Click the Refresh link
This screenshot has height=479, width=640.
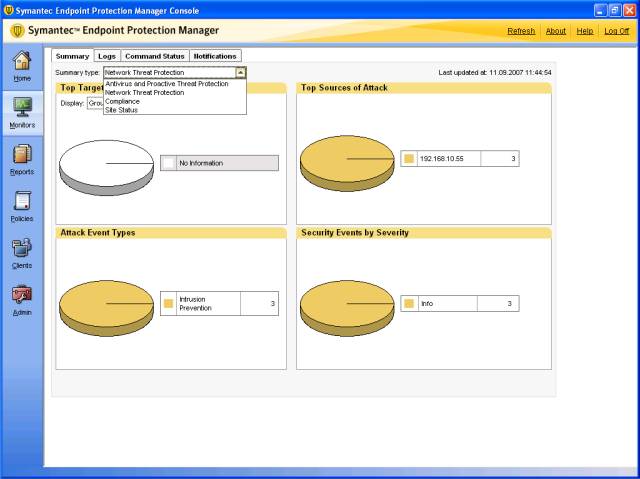[521, 31]
